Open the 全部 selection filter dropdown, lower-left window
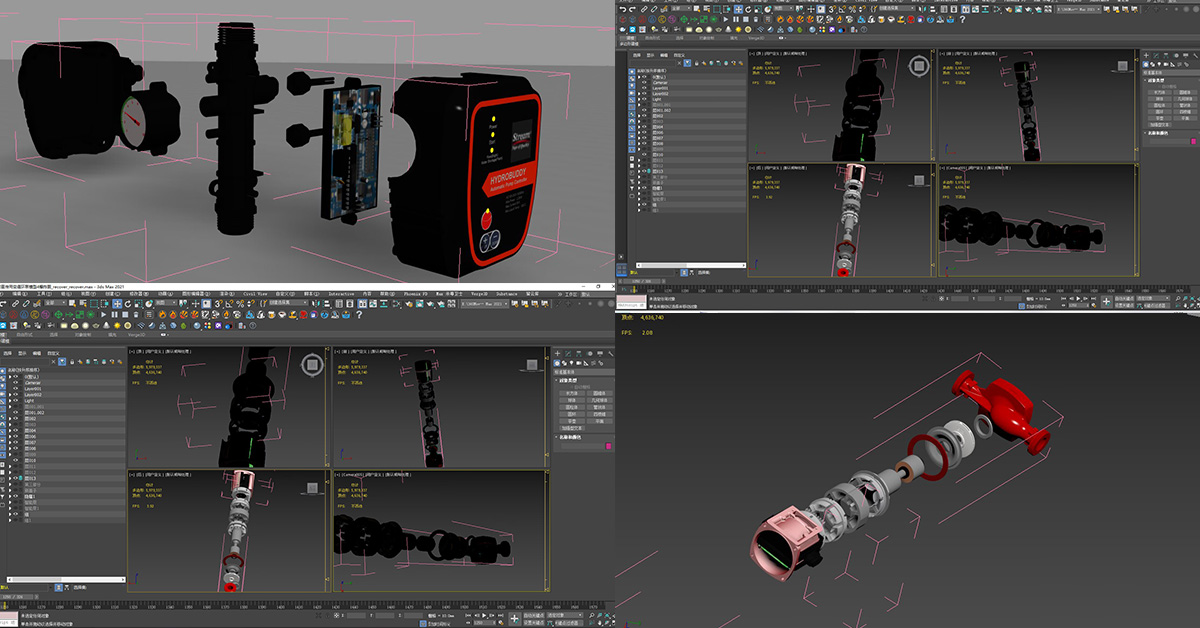1200x628 pixels. (56, 304)
